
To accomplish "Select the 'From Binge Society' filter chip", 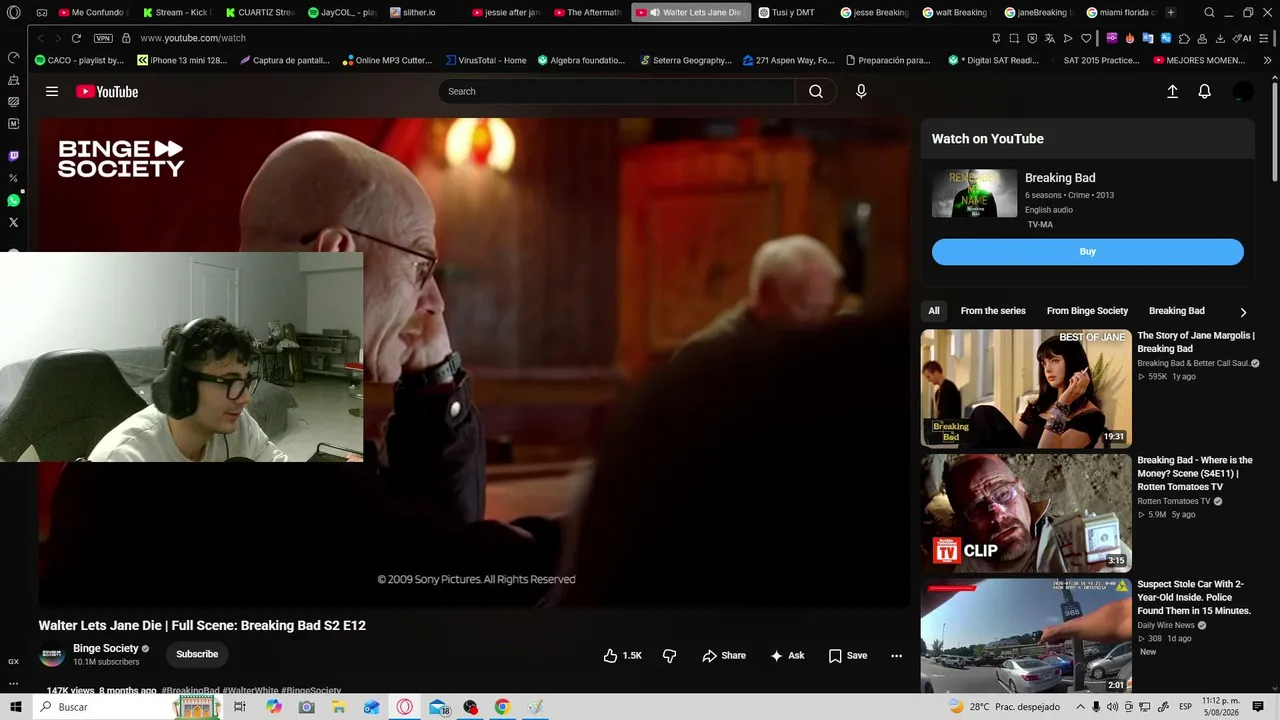I will pos(1087,311).
